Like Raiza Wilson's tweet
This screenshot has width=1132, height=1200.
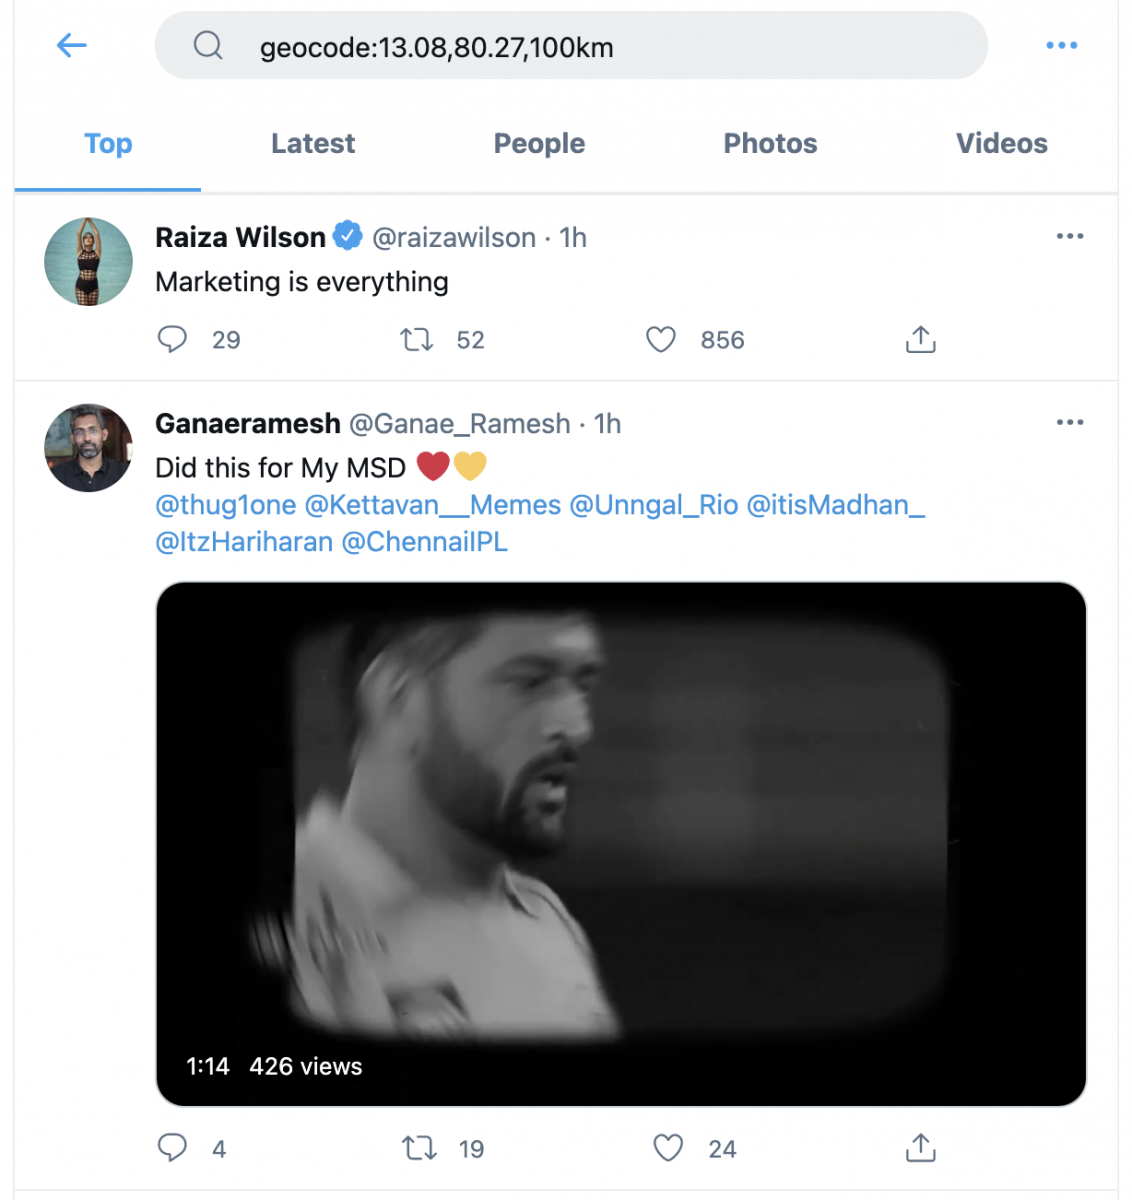click(x=661, y=340)
